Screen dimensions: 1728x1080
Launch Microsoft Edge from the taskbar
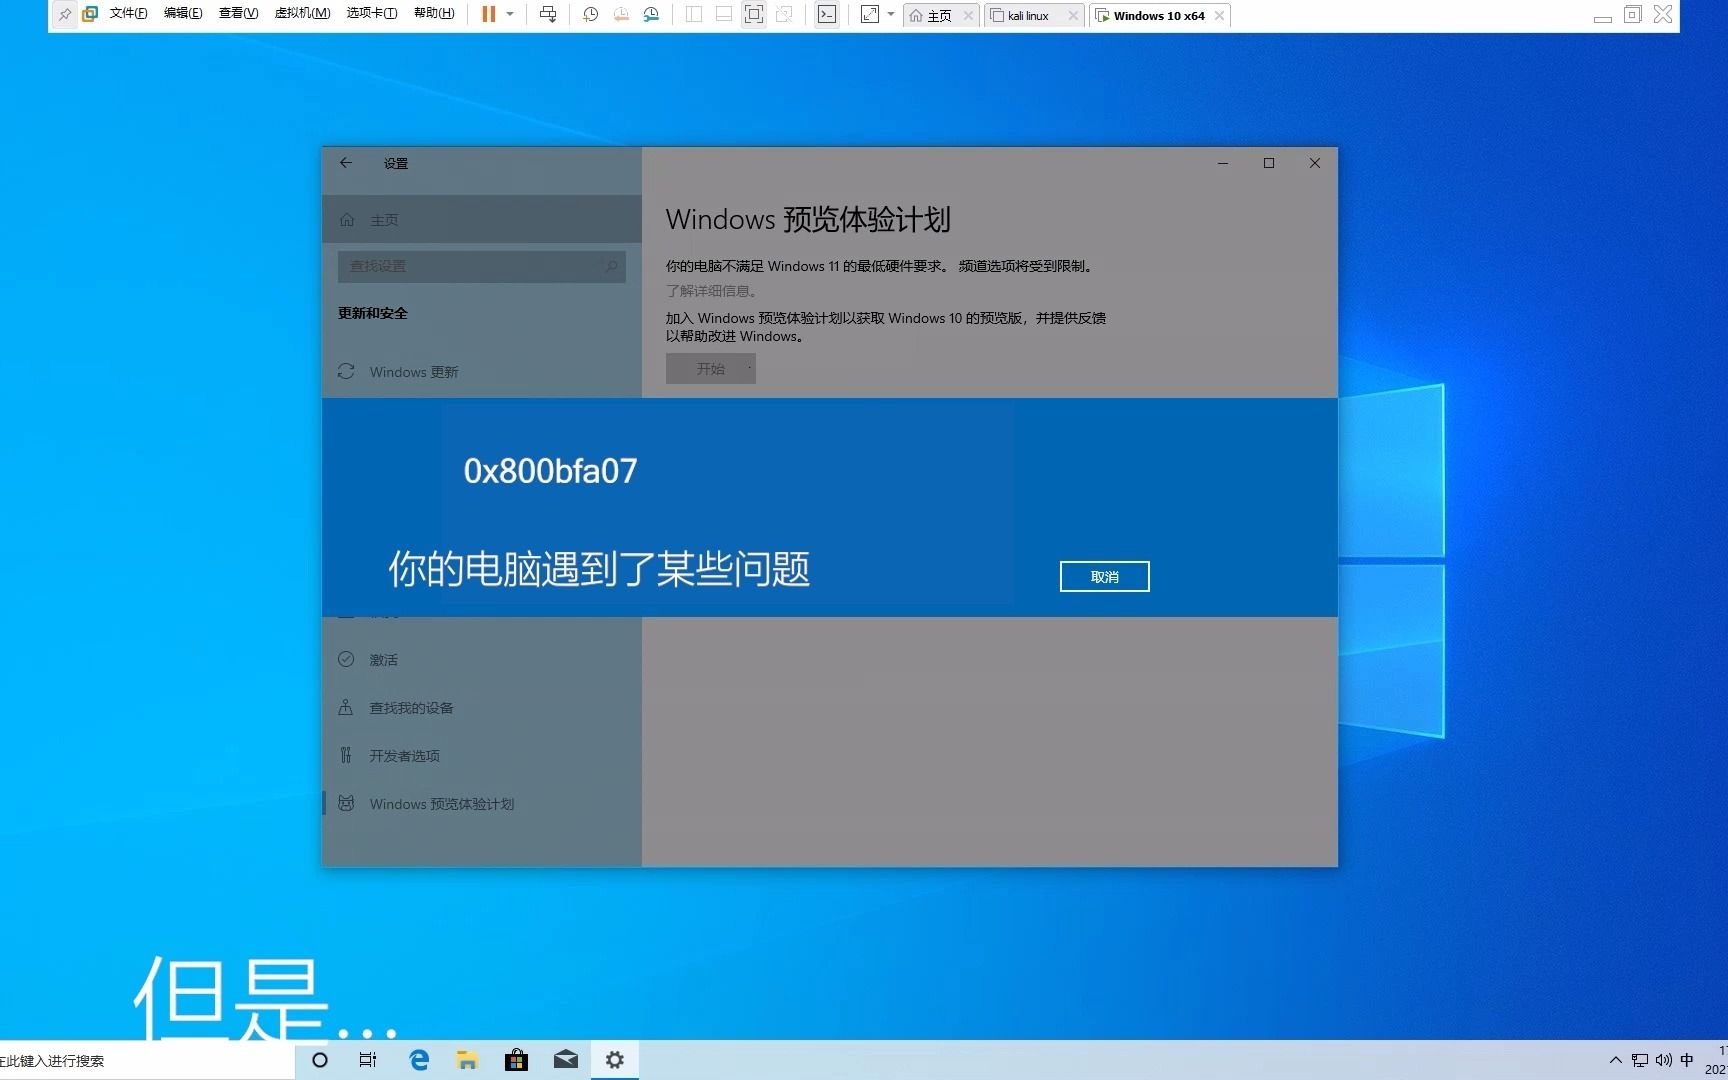(x=419, y=1060)
